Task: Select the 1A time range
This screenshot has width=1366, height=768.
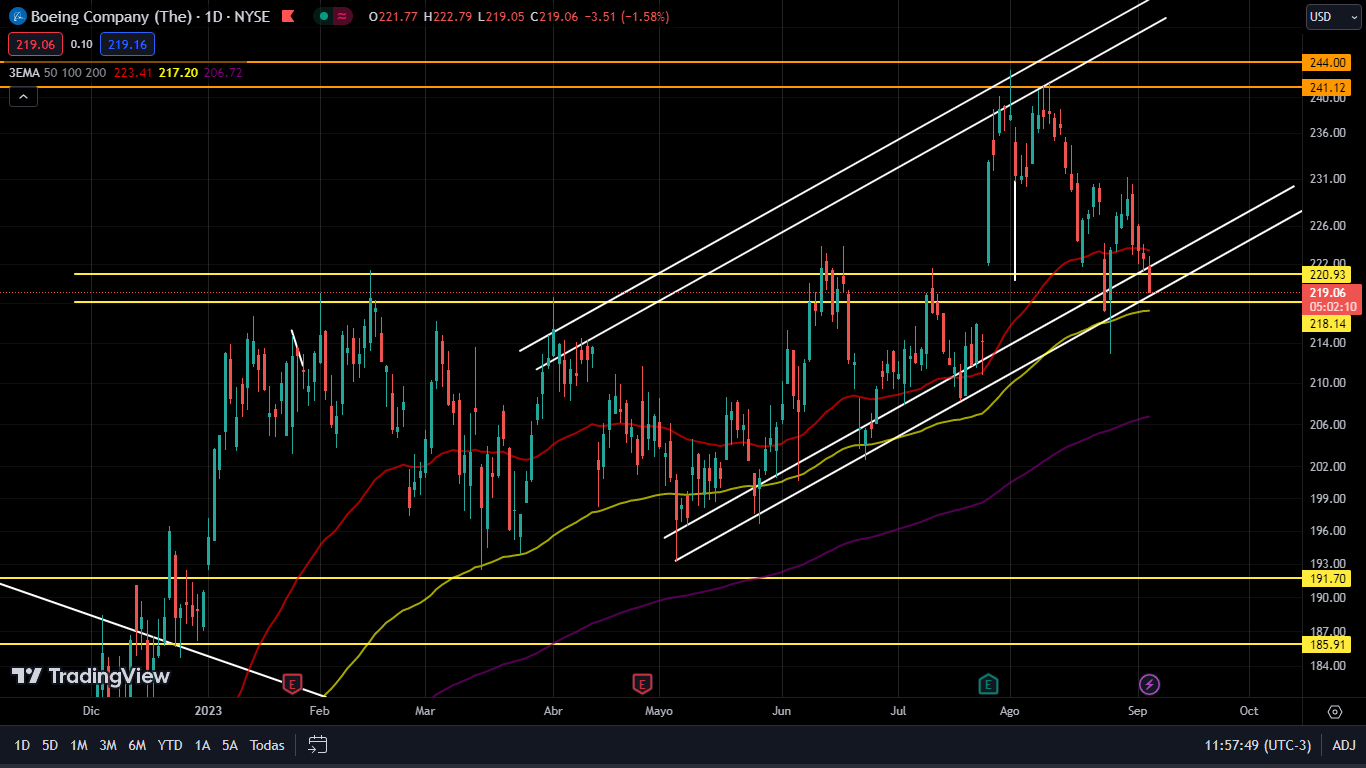Action: [202, 745]
